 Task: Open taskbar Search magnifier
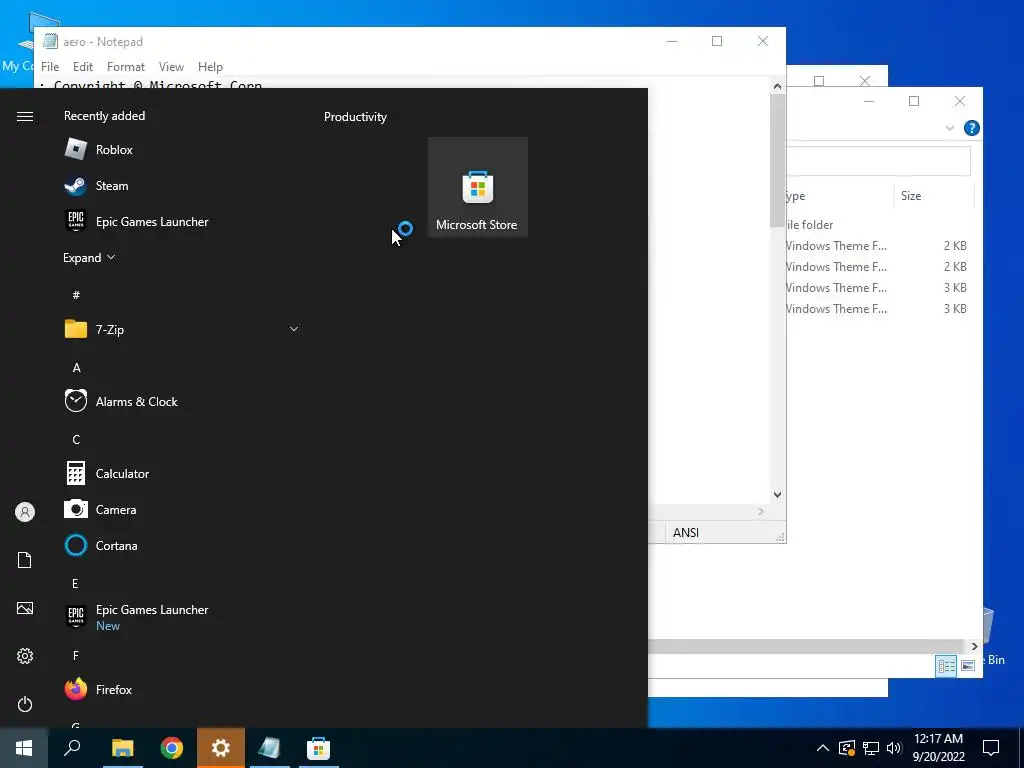[72, 748]
